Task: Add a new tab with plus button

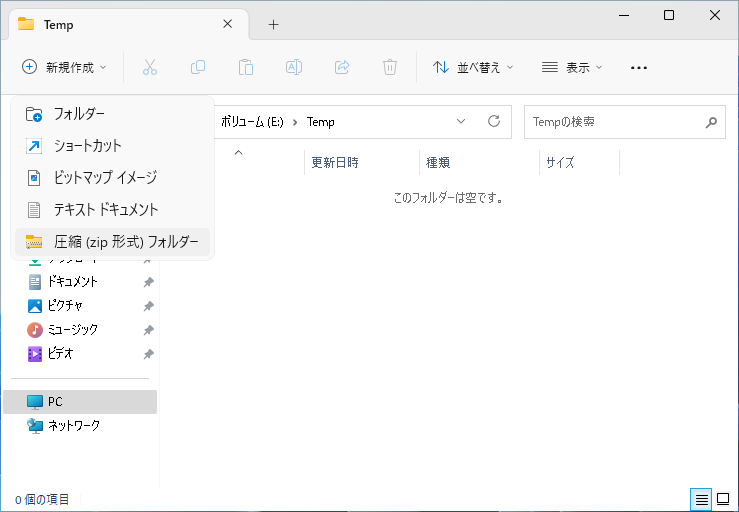Action: tap(273, 24)
